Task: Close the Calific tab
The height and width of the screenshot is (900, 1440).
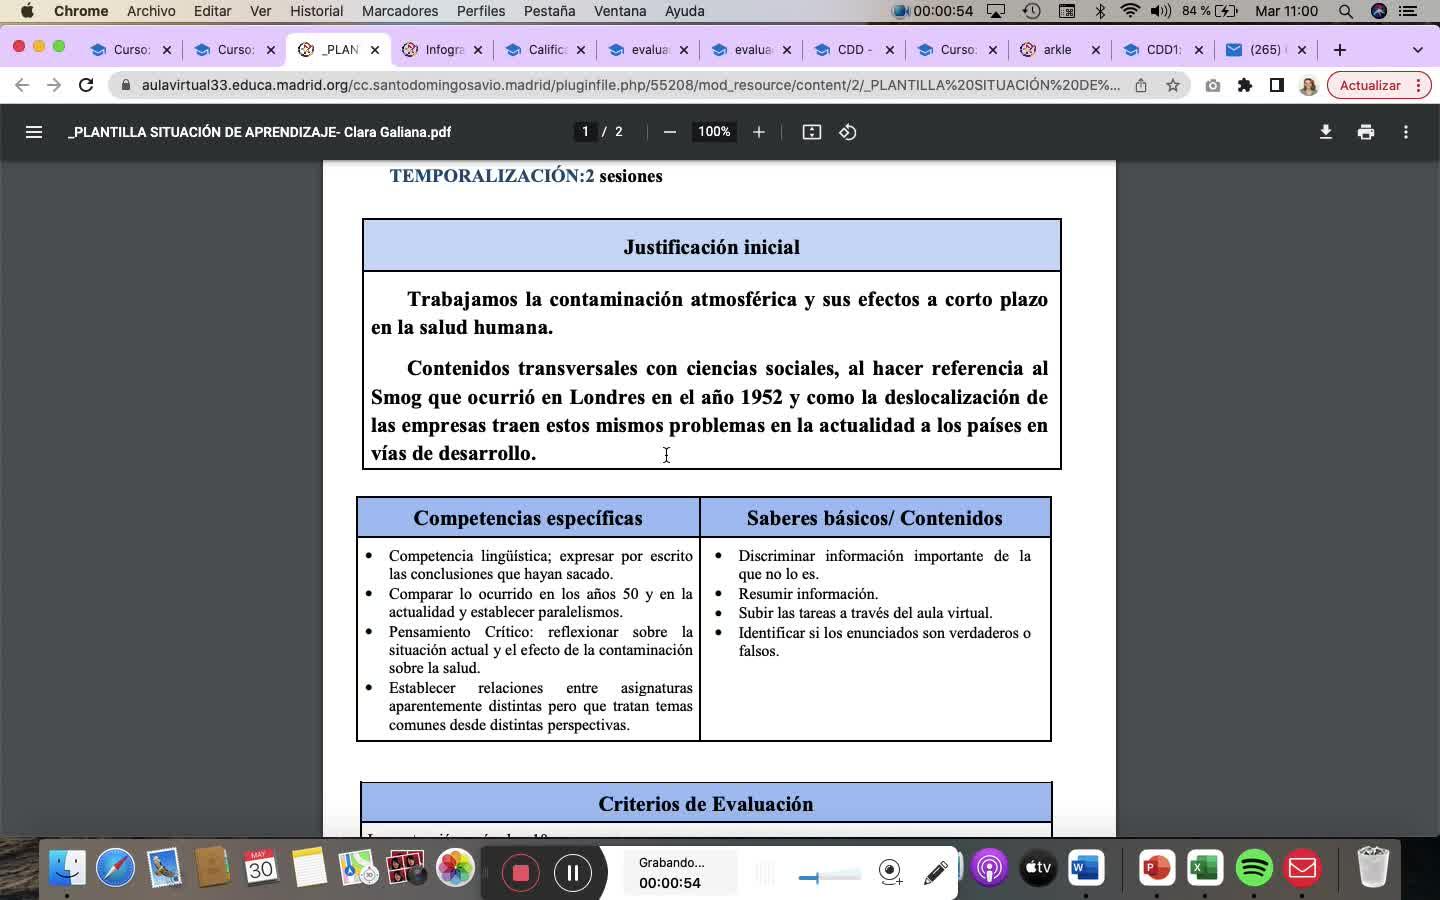Action: tap(580, 49)
